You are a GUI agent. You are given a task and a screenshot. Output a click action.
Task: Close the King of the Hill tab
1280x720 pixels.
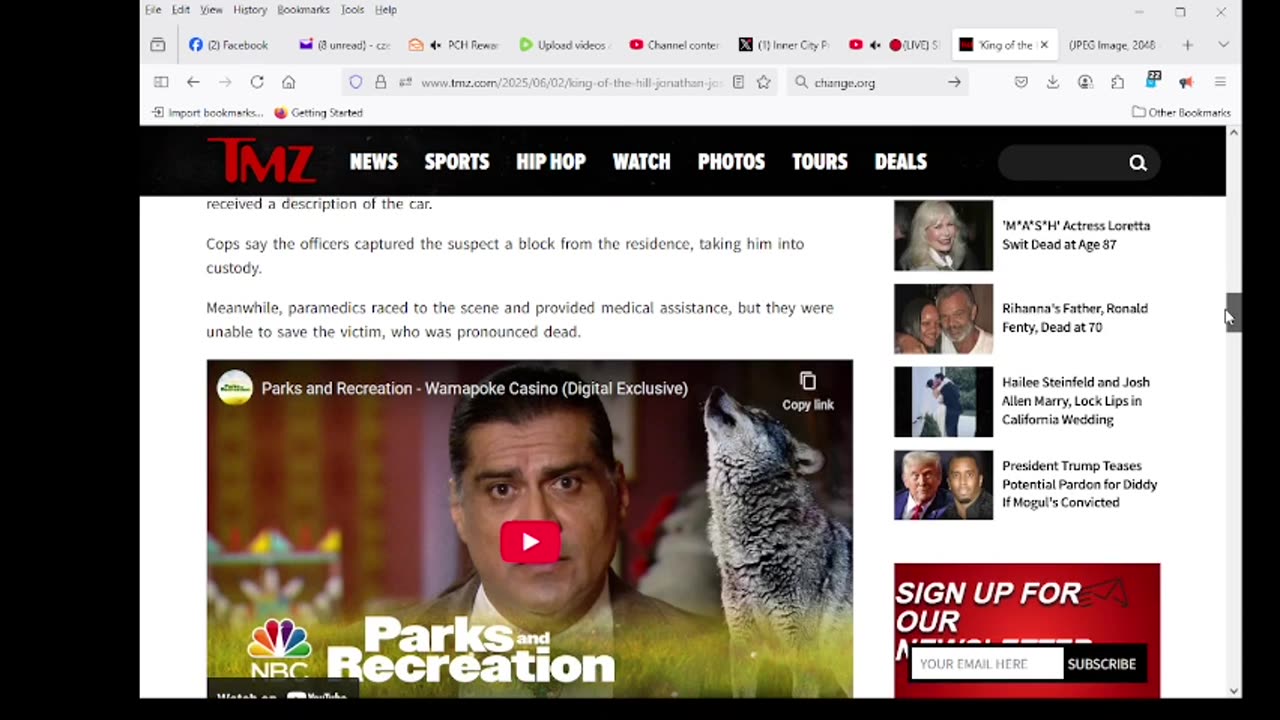[1044, 45]
